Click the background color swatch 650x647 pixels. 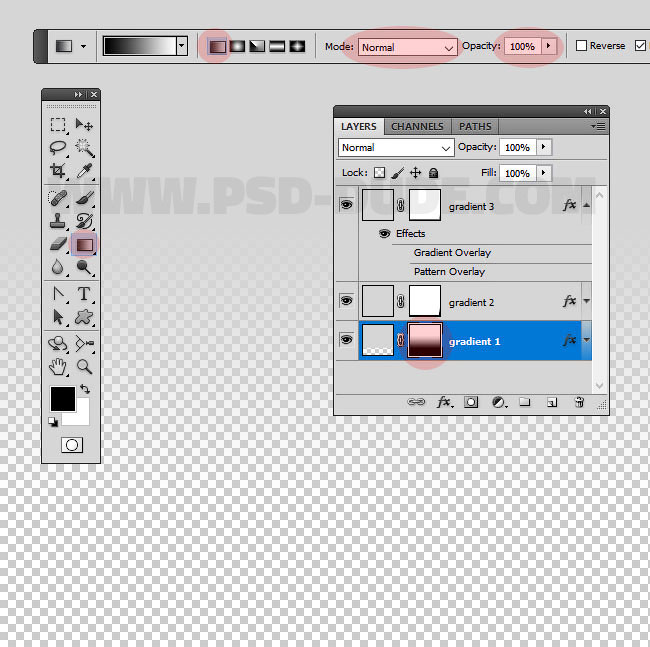[x=82, y=417]
